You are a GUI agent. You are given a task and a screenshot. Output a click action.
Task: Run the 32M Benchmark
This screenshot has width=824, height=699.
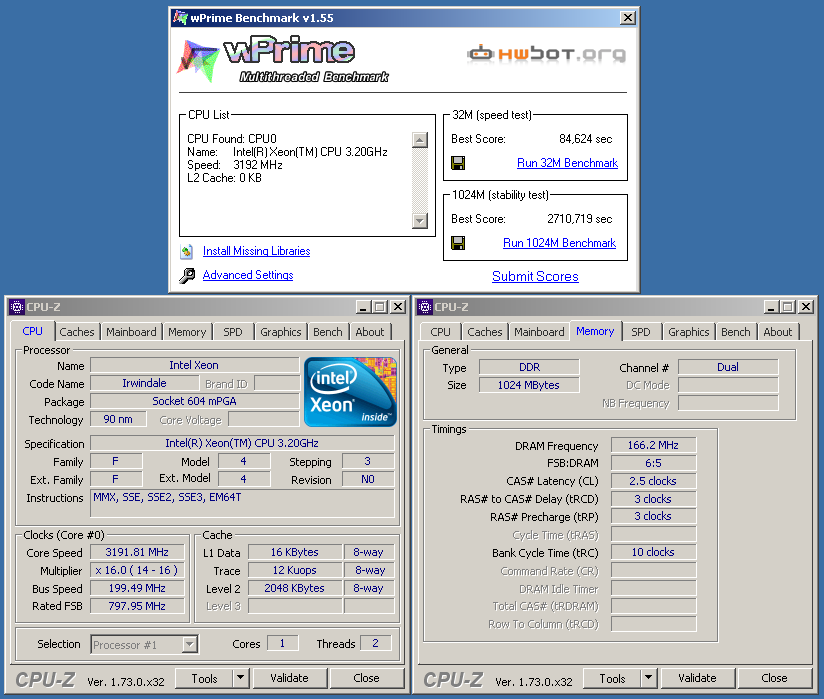pos(567,163)
